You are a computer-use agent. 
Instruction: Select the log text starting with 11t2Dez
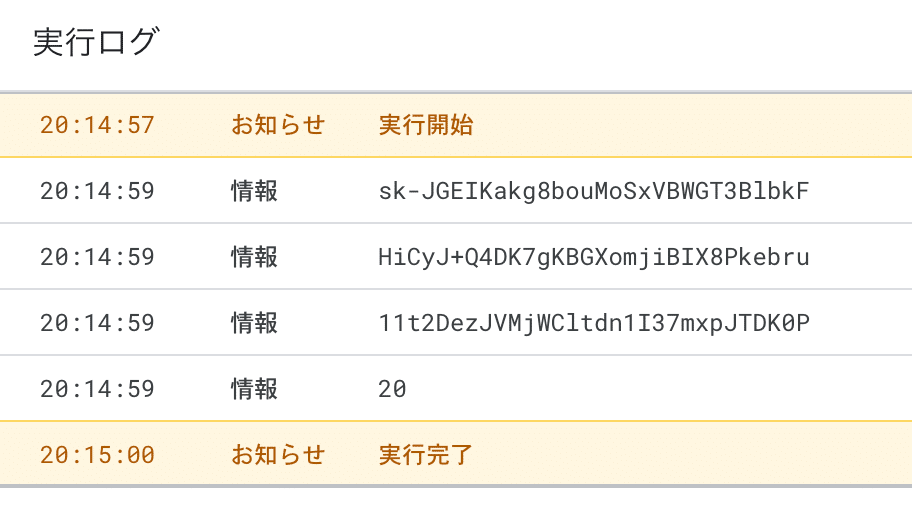593,323
